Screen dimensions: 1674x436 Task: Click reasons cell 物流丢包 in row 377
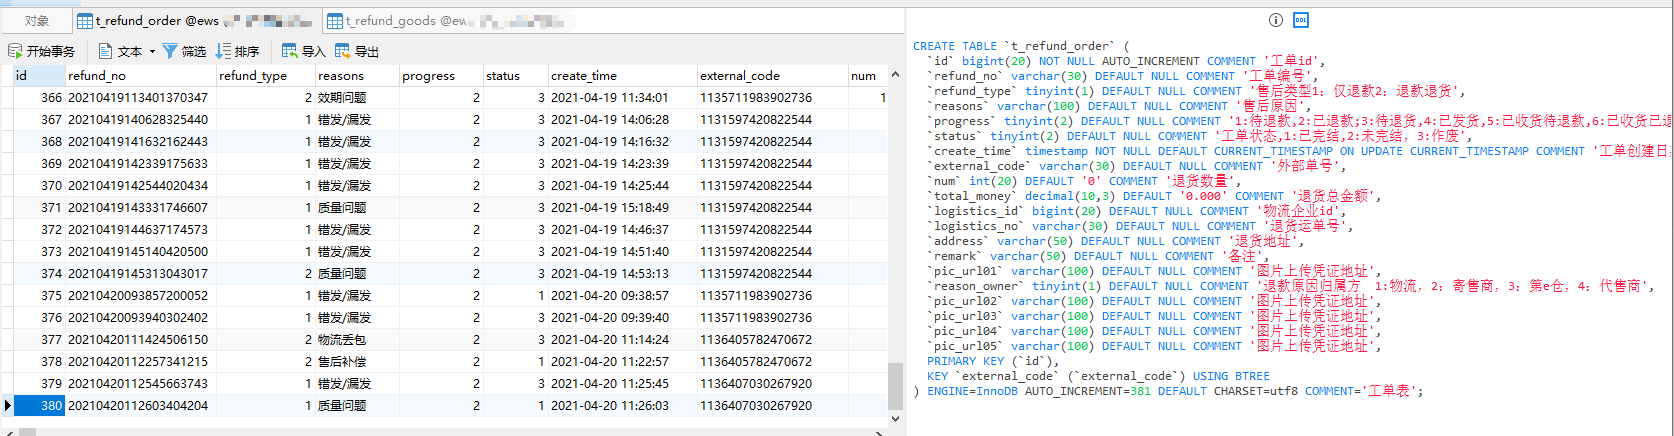coord(356,339)
